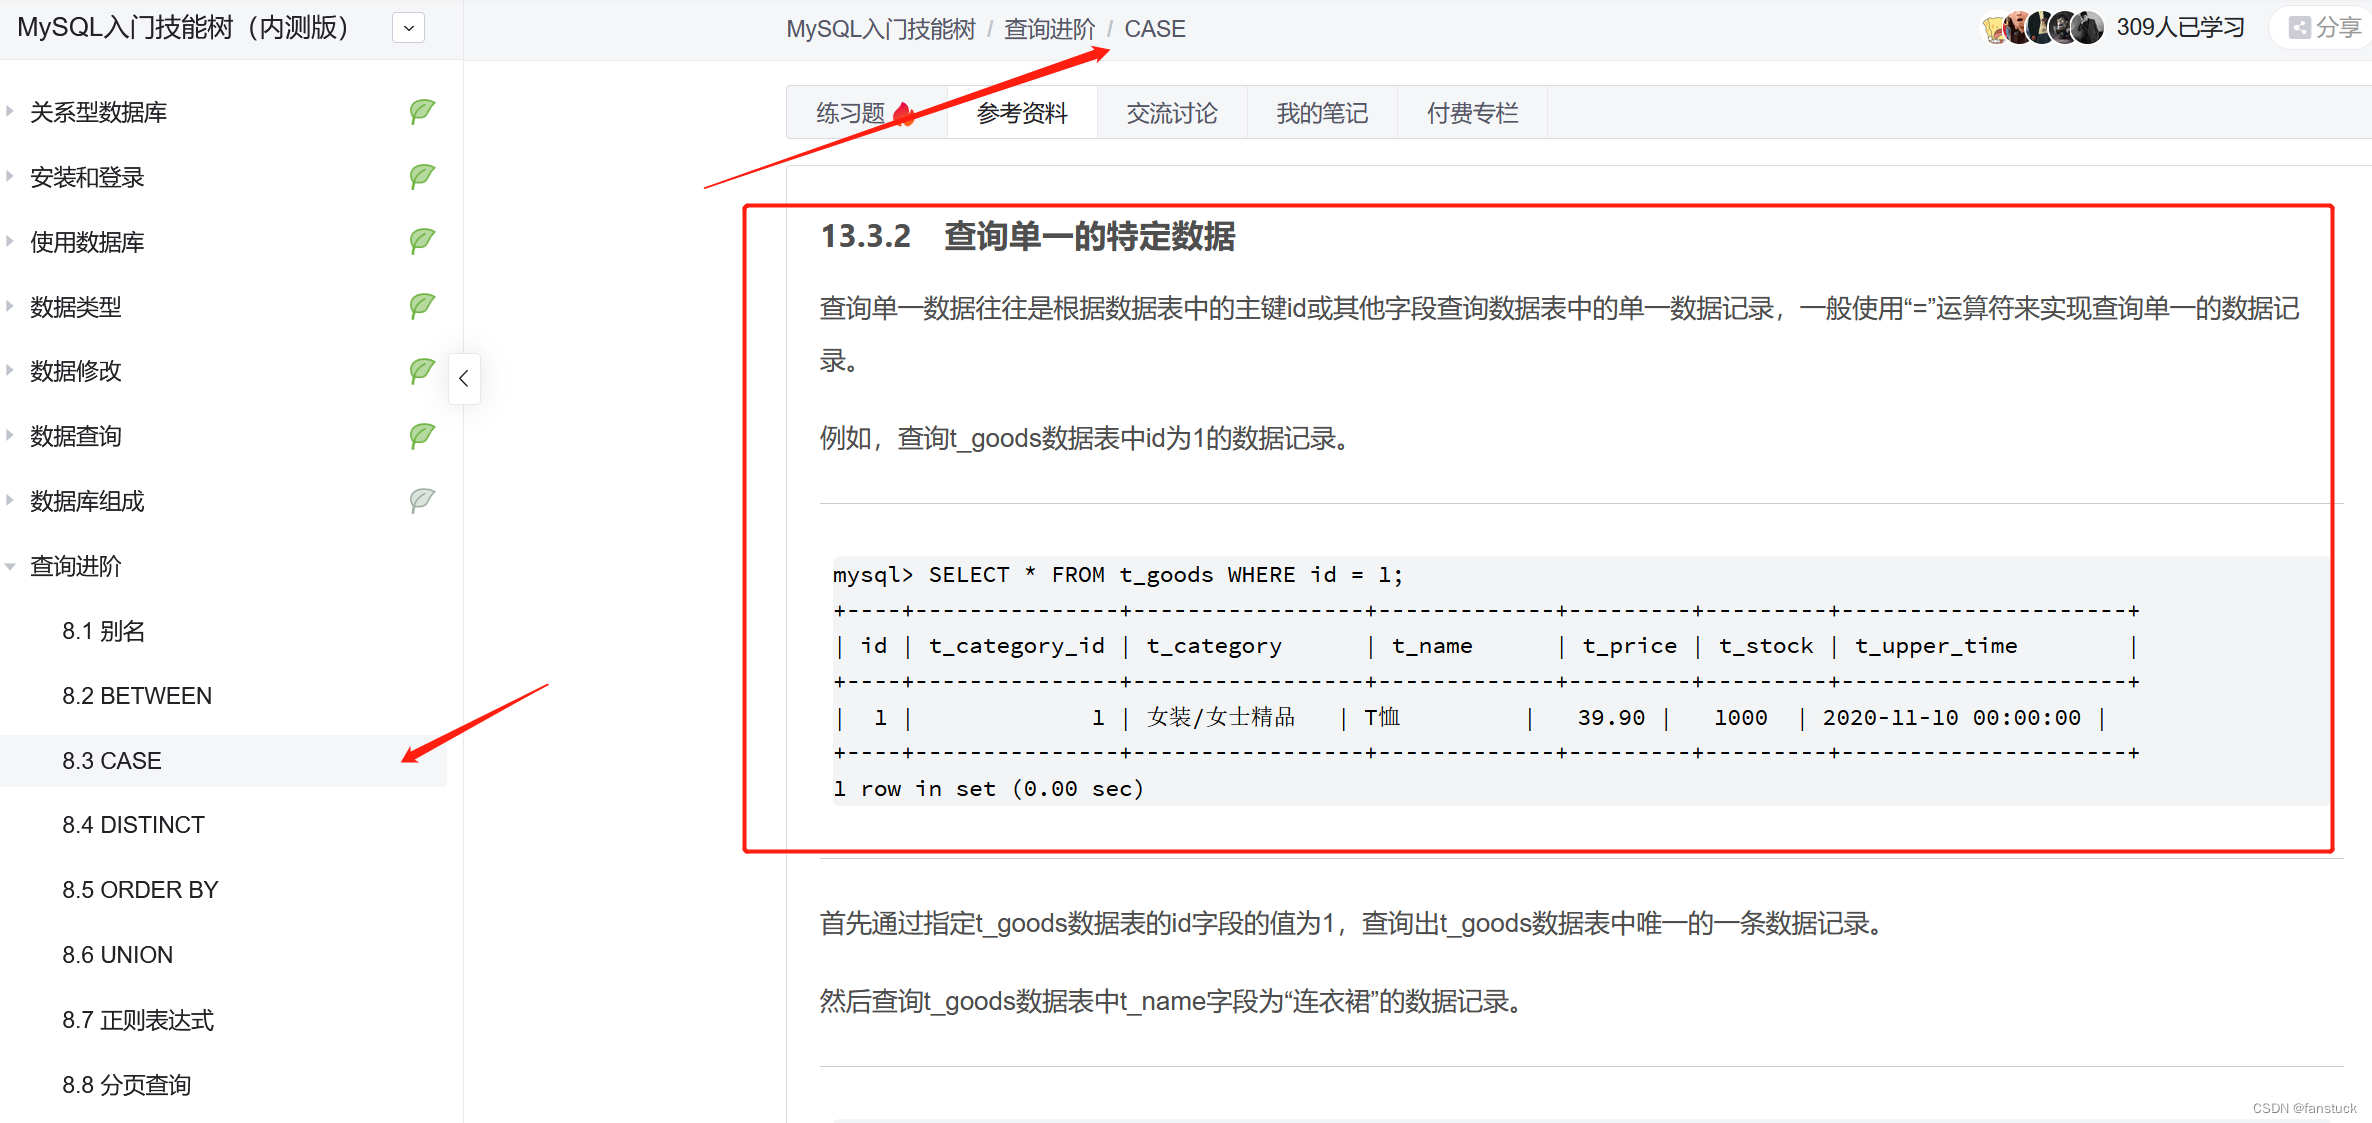Image resolution: width=2372 pixels, height=1123 pixels.
Task: Switch to the 付费专栏 tab
Action: pyautogui.click(x=1472, y=113)
